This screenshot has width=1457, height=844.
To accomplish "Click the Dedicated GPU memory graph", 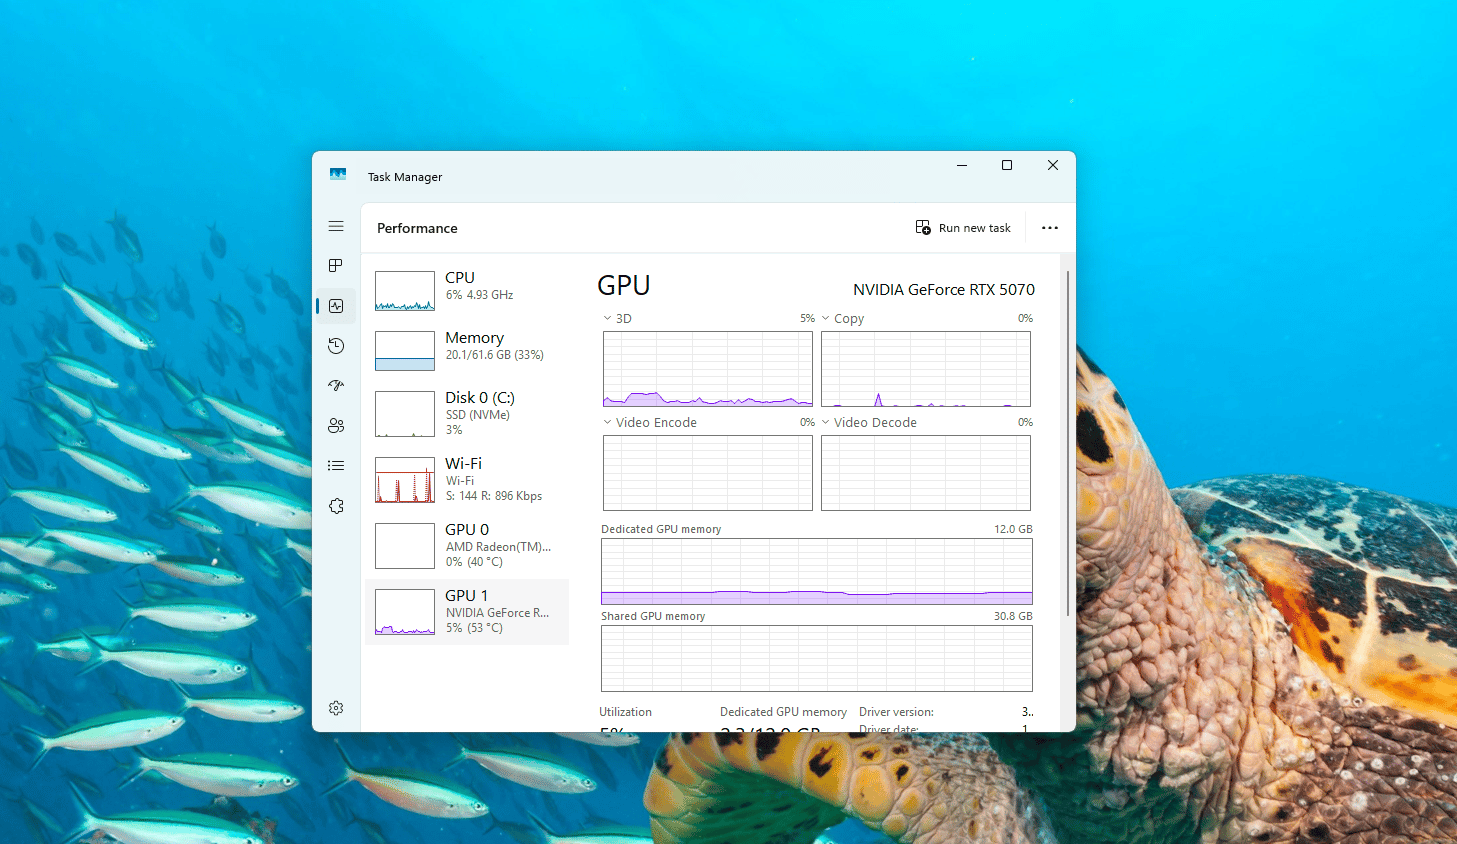I will coord(817,571).
